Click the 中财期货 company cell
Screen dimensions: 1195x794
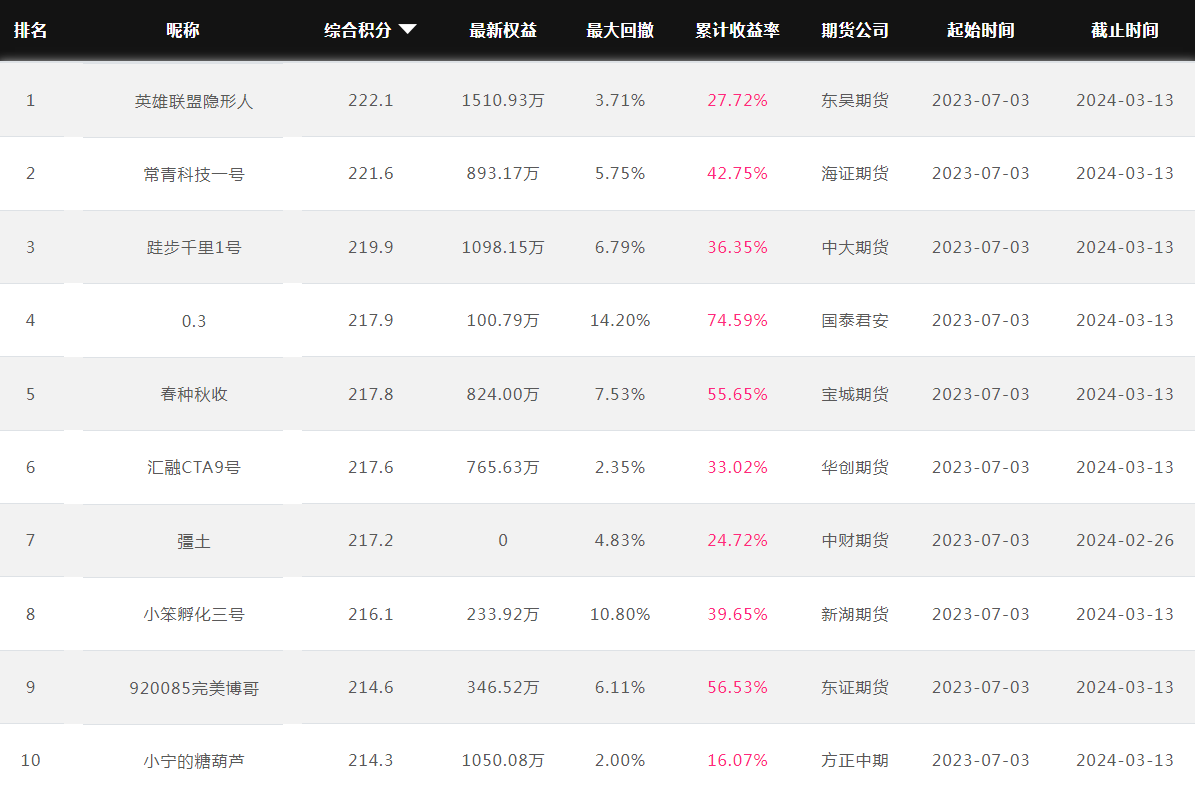pos(855,540)
